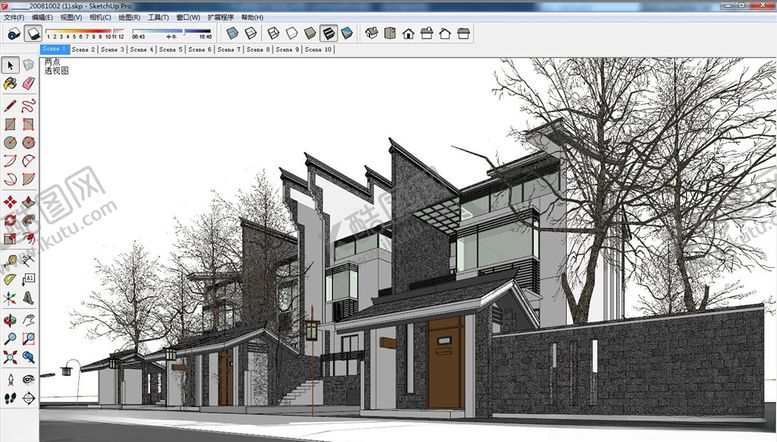Open the Scene 10 tab
This screenshot has height=442, width=777.
pos(319,48)
